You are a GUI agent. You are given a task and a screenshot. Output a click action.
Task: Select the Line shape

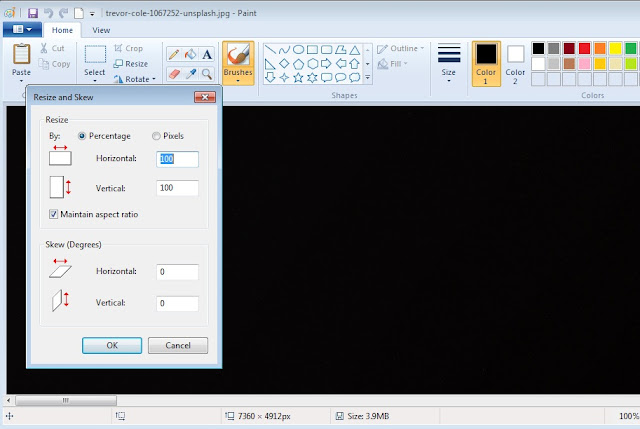coord(270,50)
